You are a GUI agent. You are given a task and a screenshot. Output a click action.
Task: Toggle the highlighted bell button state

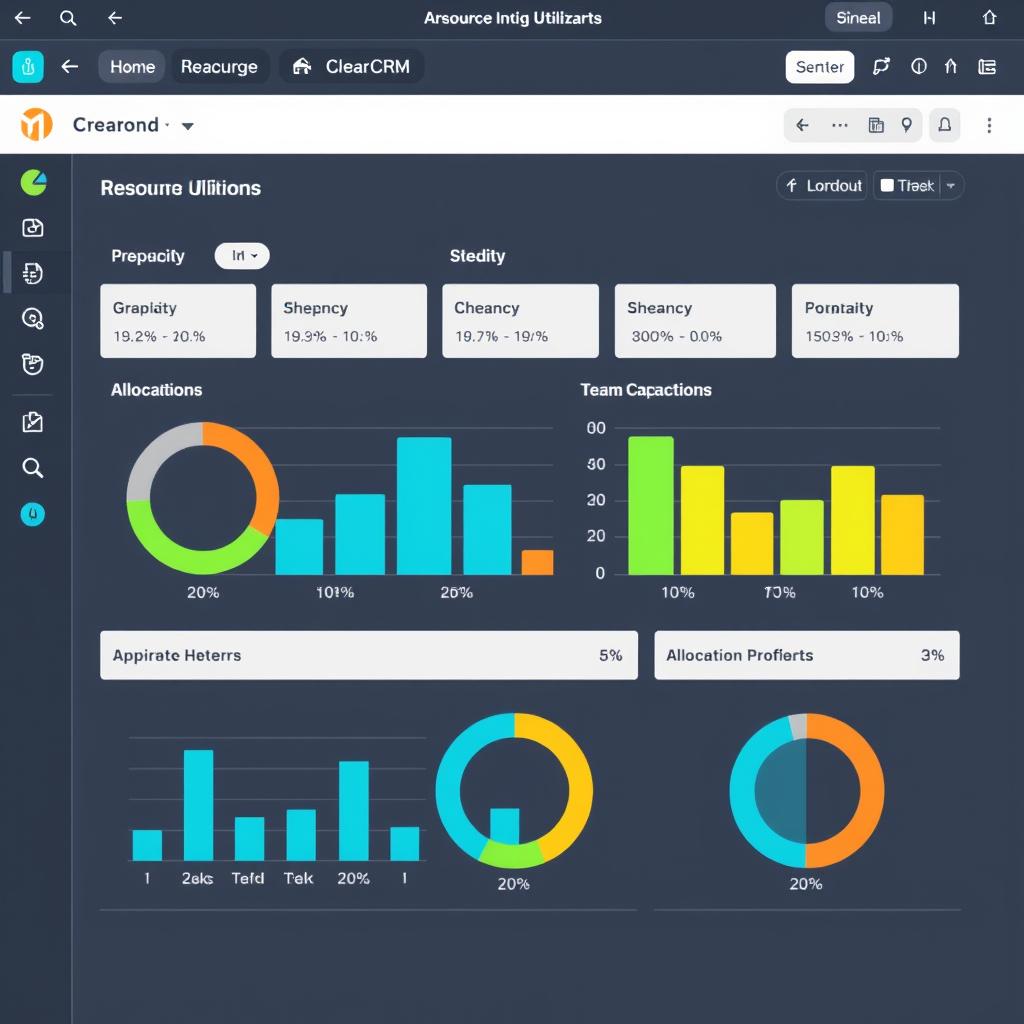pos(942,125)
